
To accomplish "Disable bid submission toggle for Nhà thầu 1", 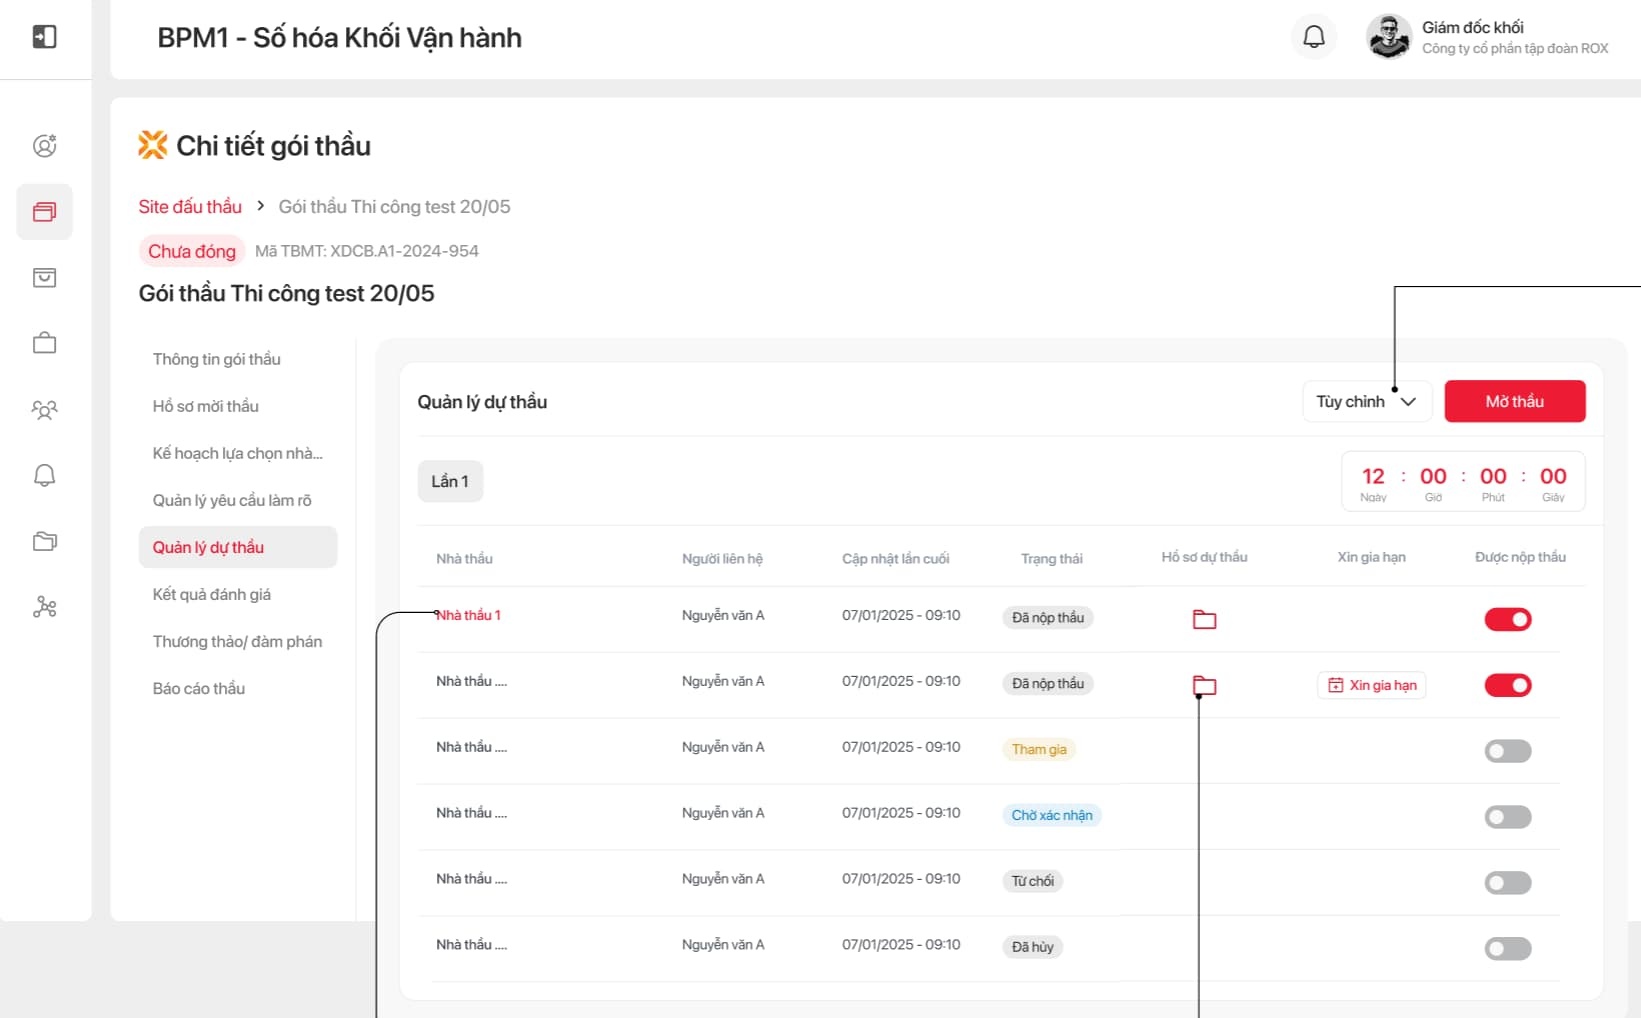I will point(1507,620).
